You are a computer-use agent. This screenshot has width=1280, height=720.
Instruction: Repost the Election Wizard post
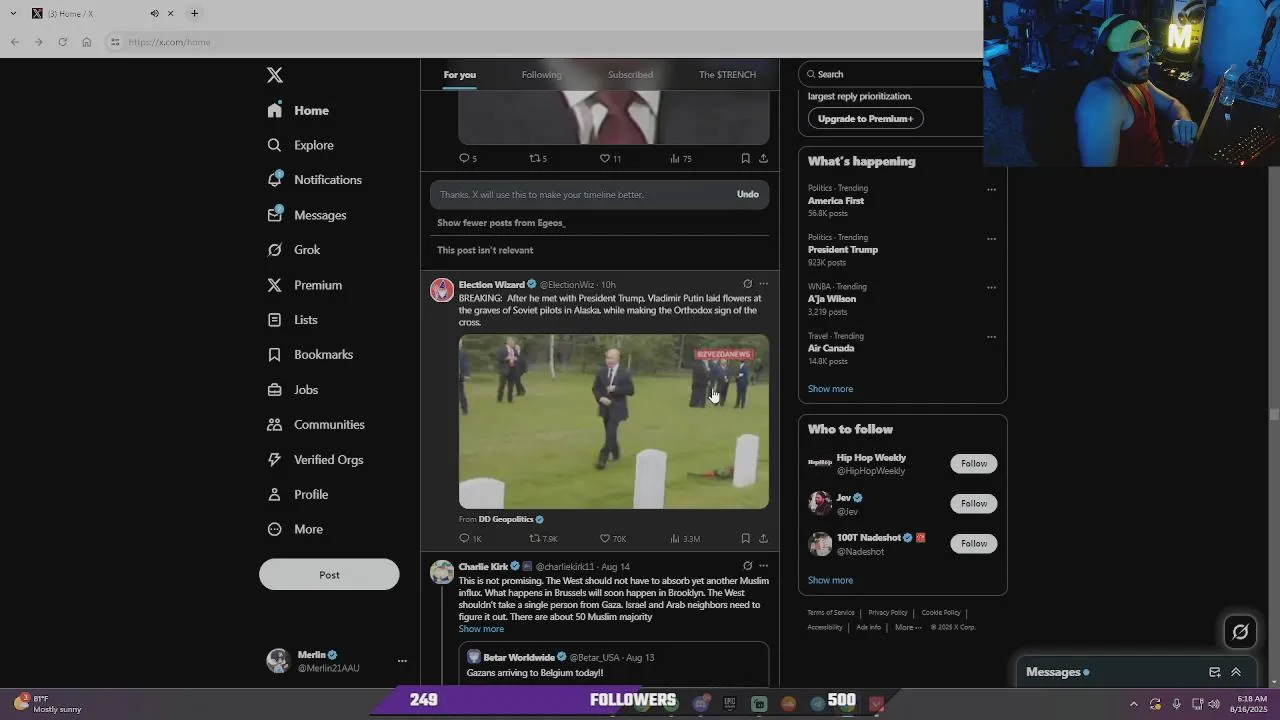pyautogui.click(x=543, y=539)
